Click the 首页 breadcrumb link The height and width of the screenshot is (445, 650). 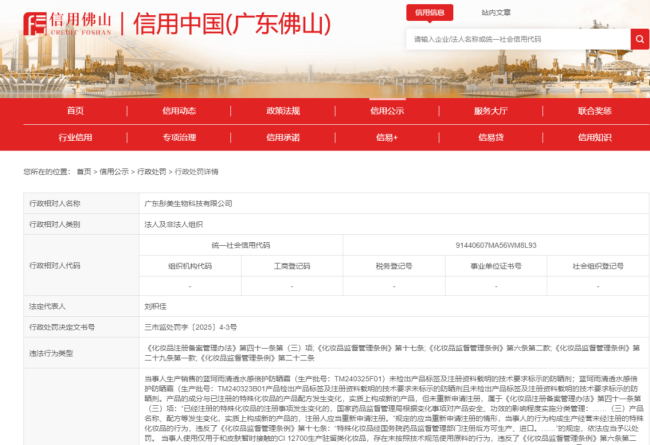click(83, 172)
